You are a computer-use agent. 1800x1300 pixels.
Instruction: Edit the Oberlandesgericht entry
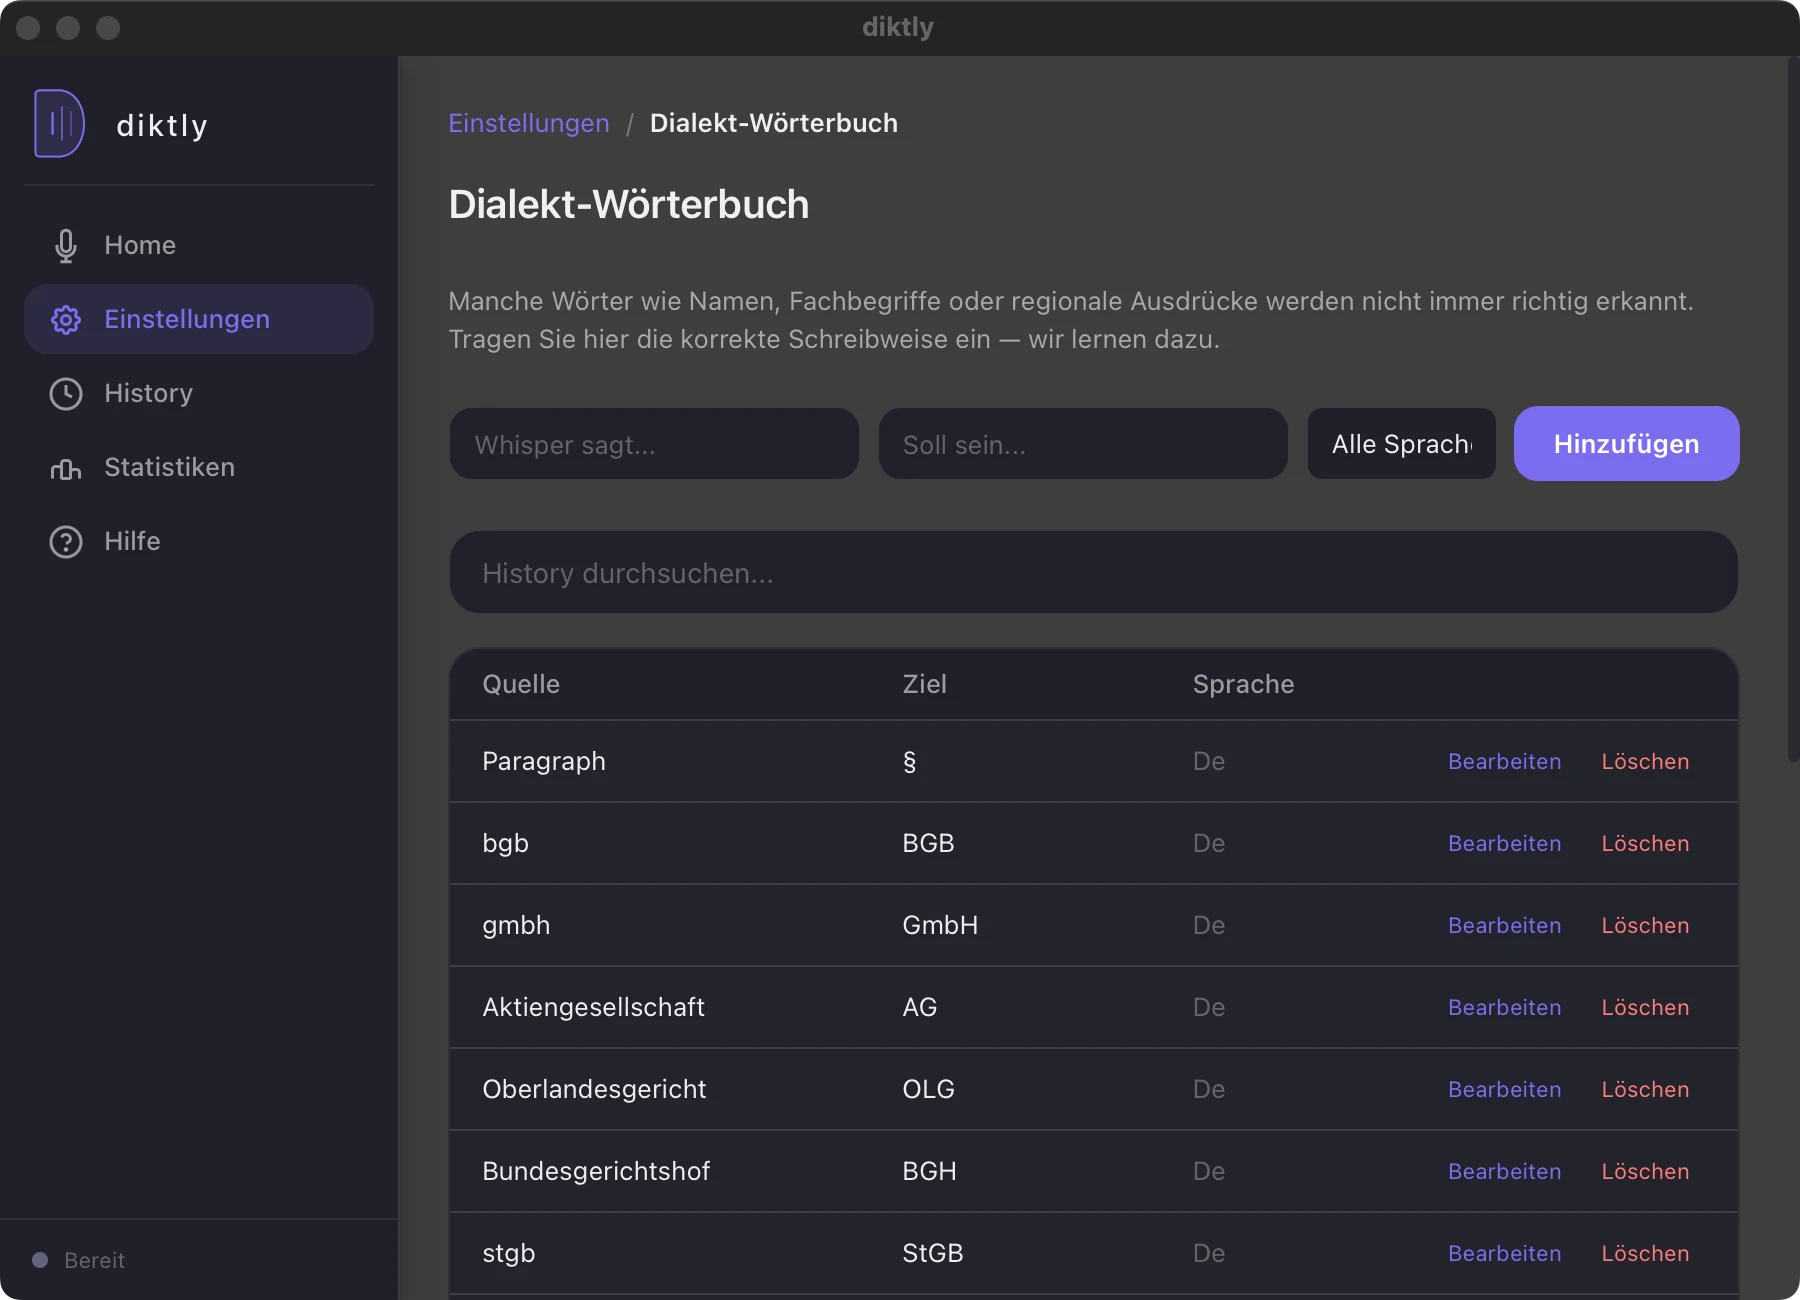click(1505, 1089)
